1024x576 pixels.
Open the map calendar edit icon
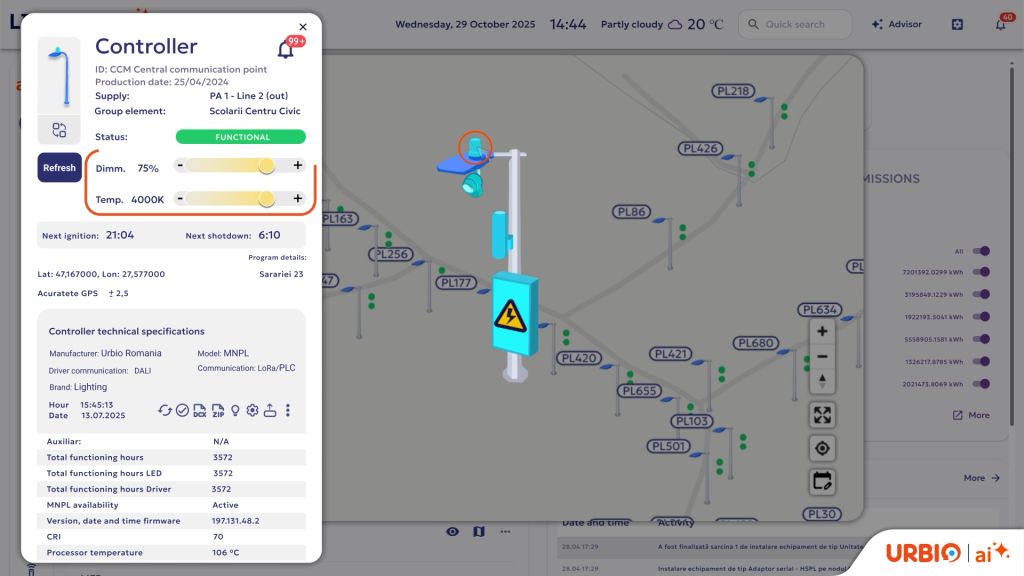[822, 481]
